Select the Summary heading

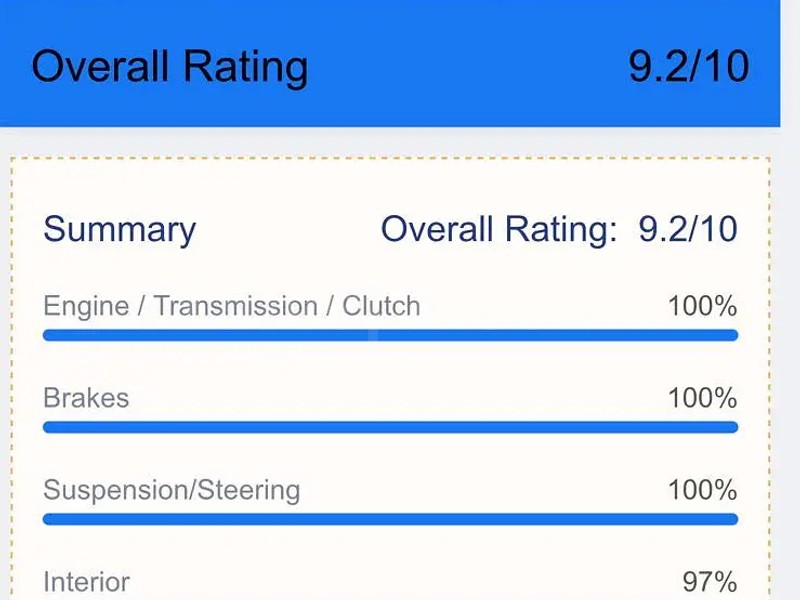tap(119, 229)
